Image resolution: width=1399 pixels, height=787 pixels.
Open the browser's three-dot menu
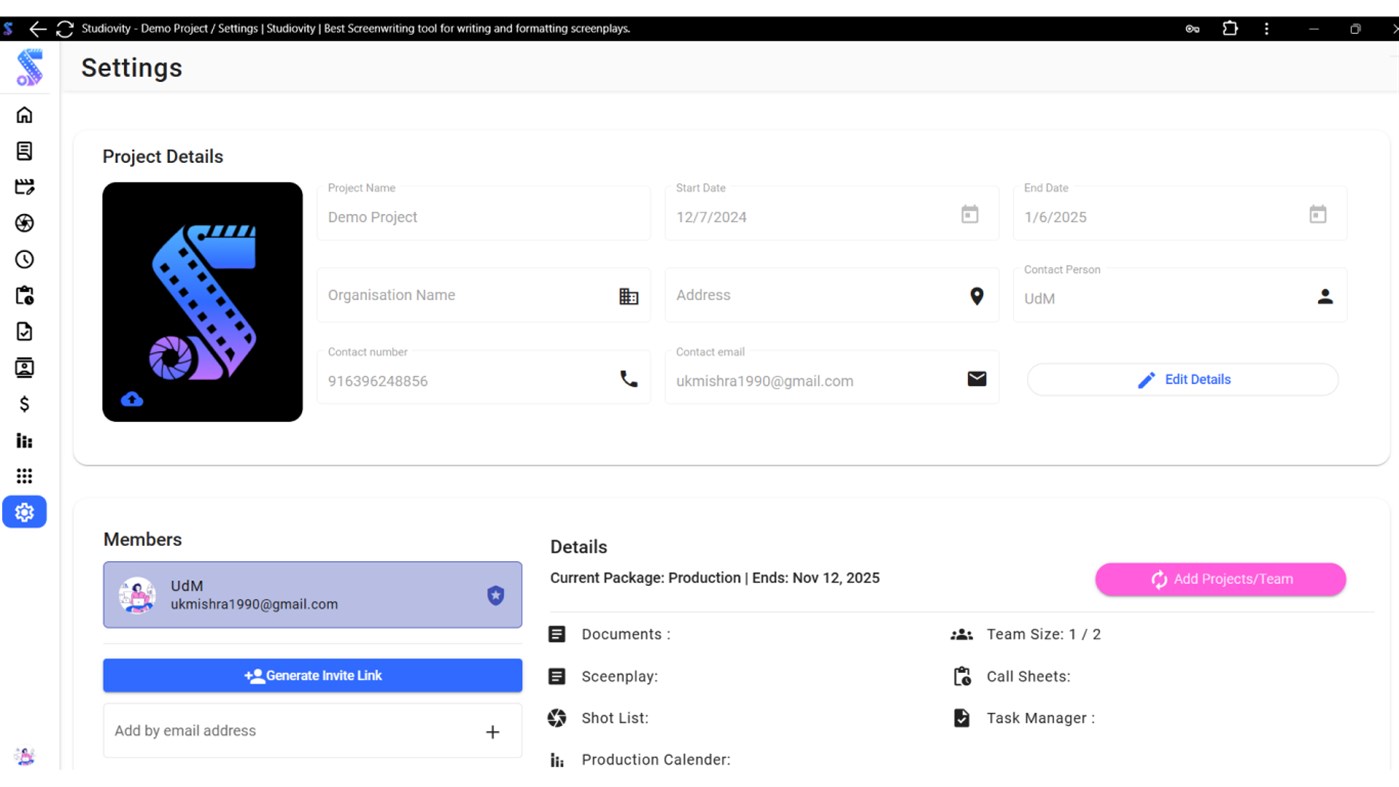point(1266,28)
